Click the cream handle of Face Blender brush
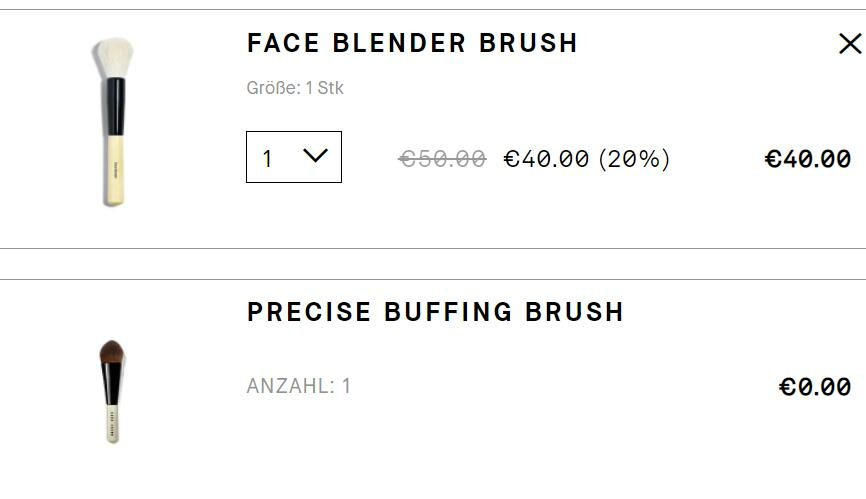This screenshot has width=866, height=499. [115, 170]
